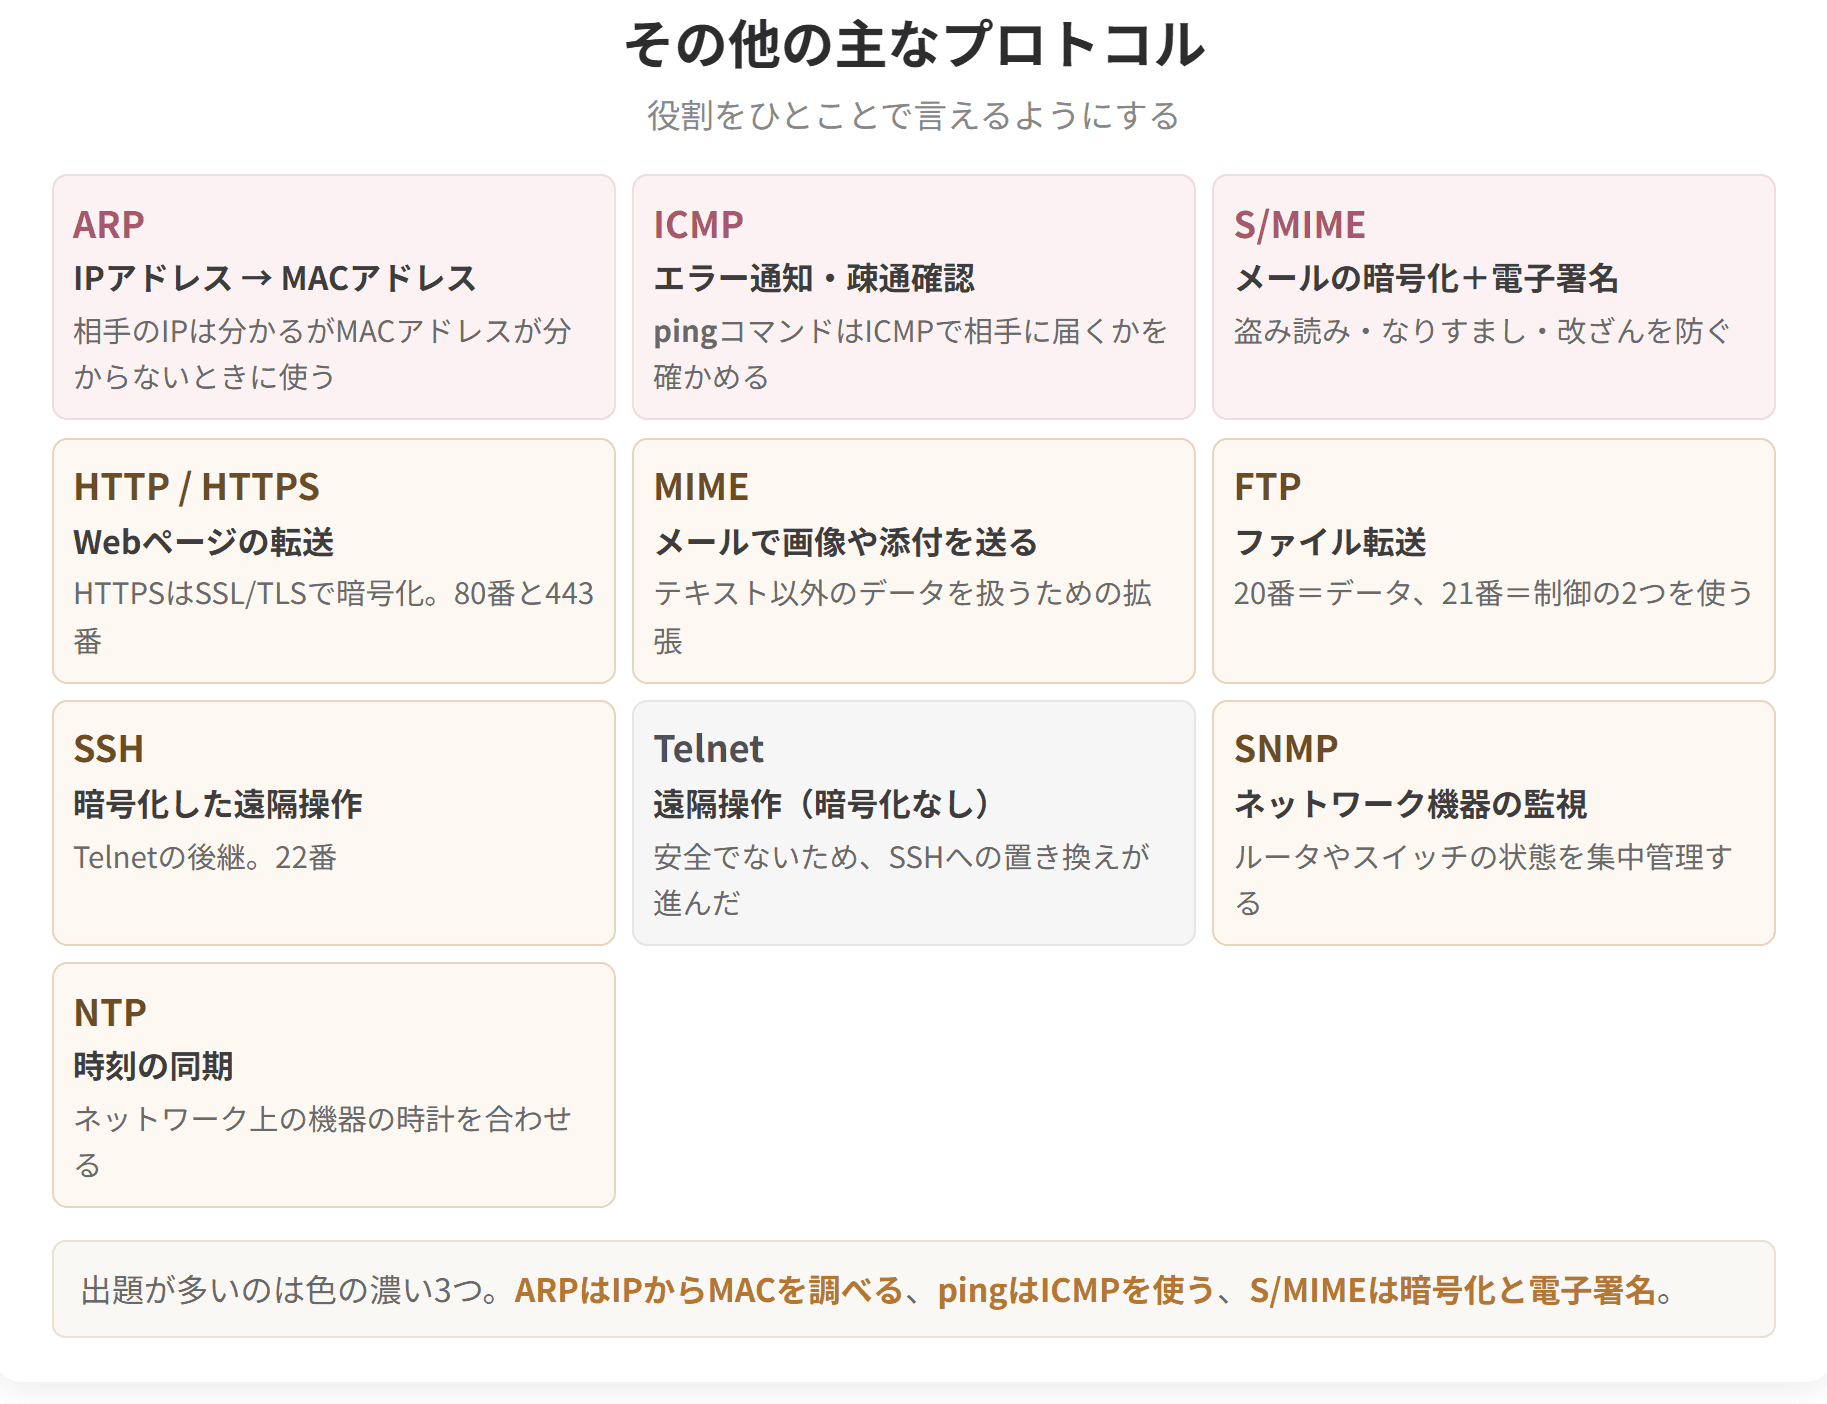Click highlighted S/MIMEは暗号化と電子署名 text

click(1452, 1290)
